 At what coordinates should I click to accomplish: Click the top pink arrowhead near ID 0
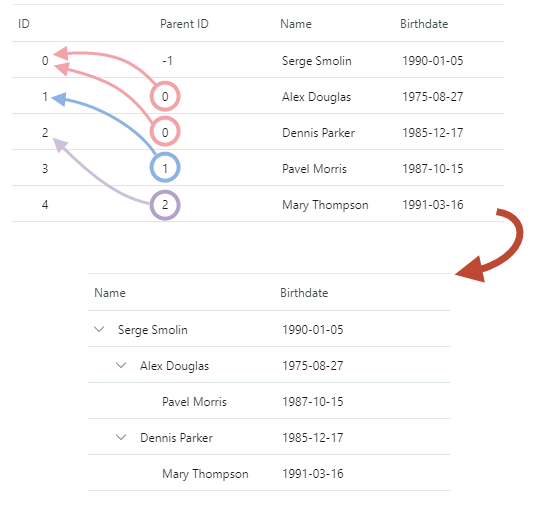[x=61, y=53]
